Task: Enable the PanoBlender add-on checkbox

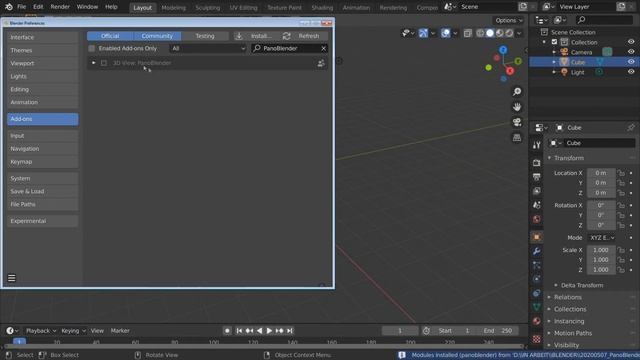Action: coord(104,63)
